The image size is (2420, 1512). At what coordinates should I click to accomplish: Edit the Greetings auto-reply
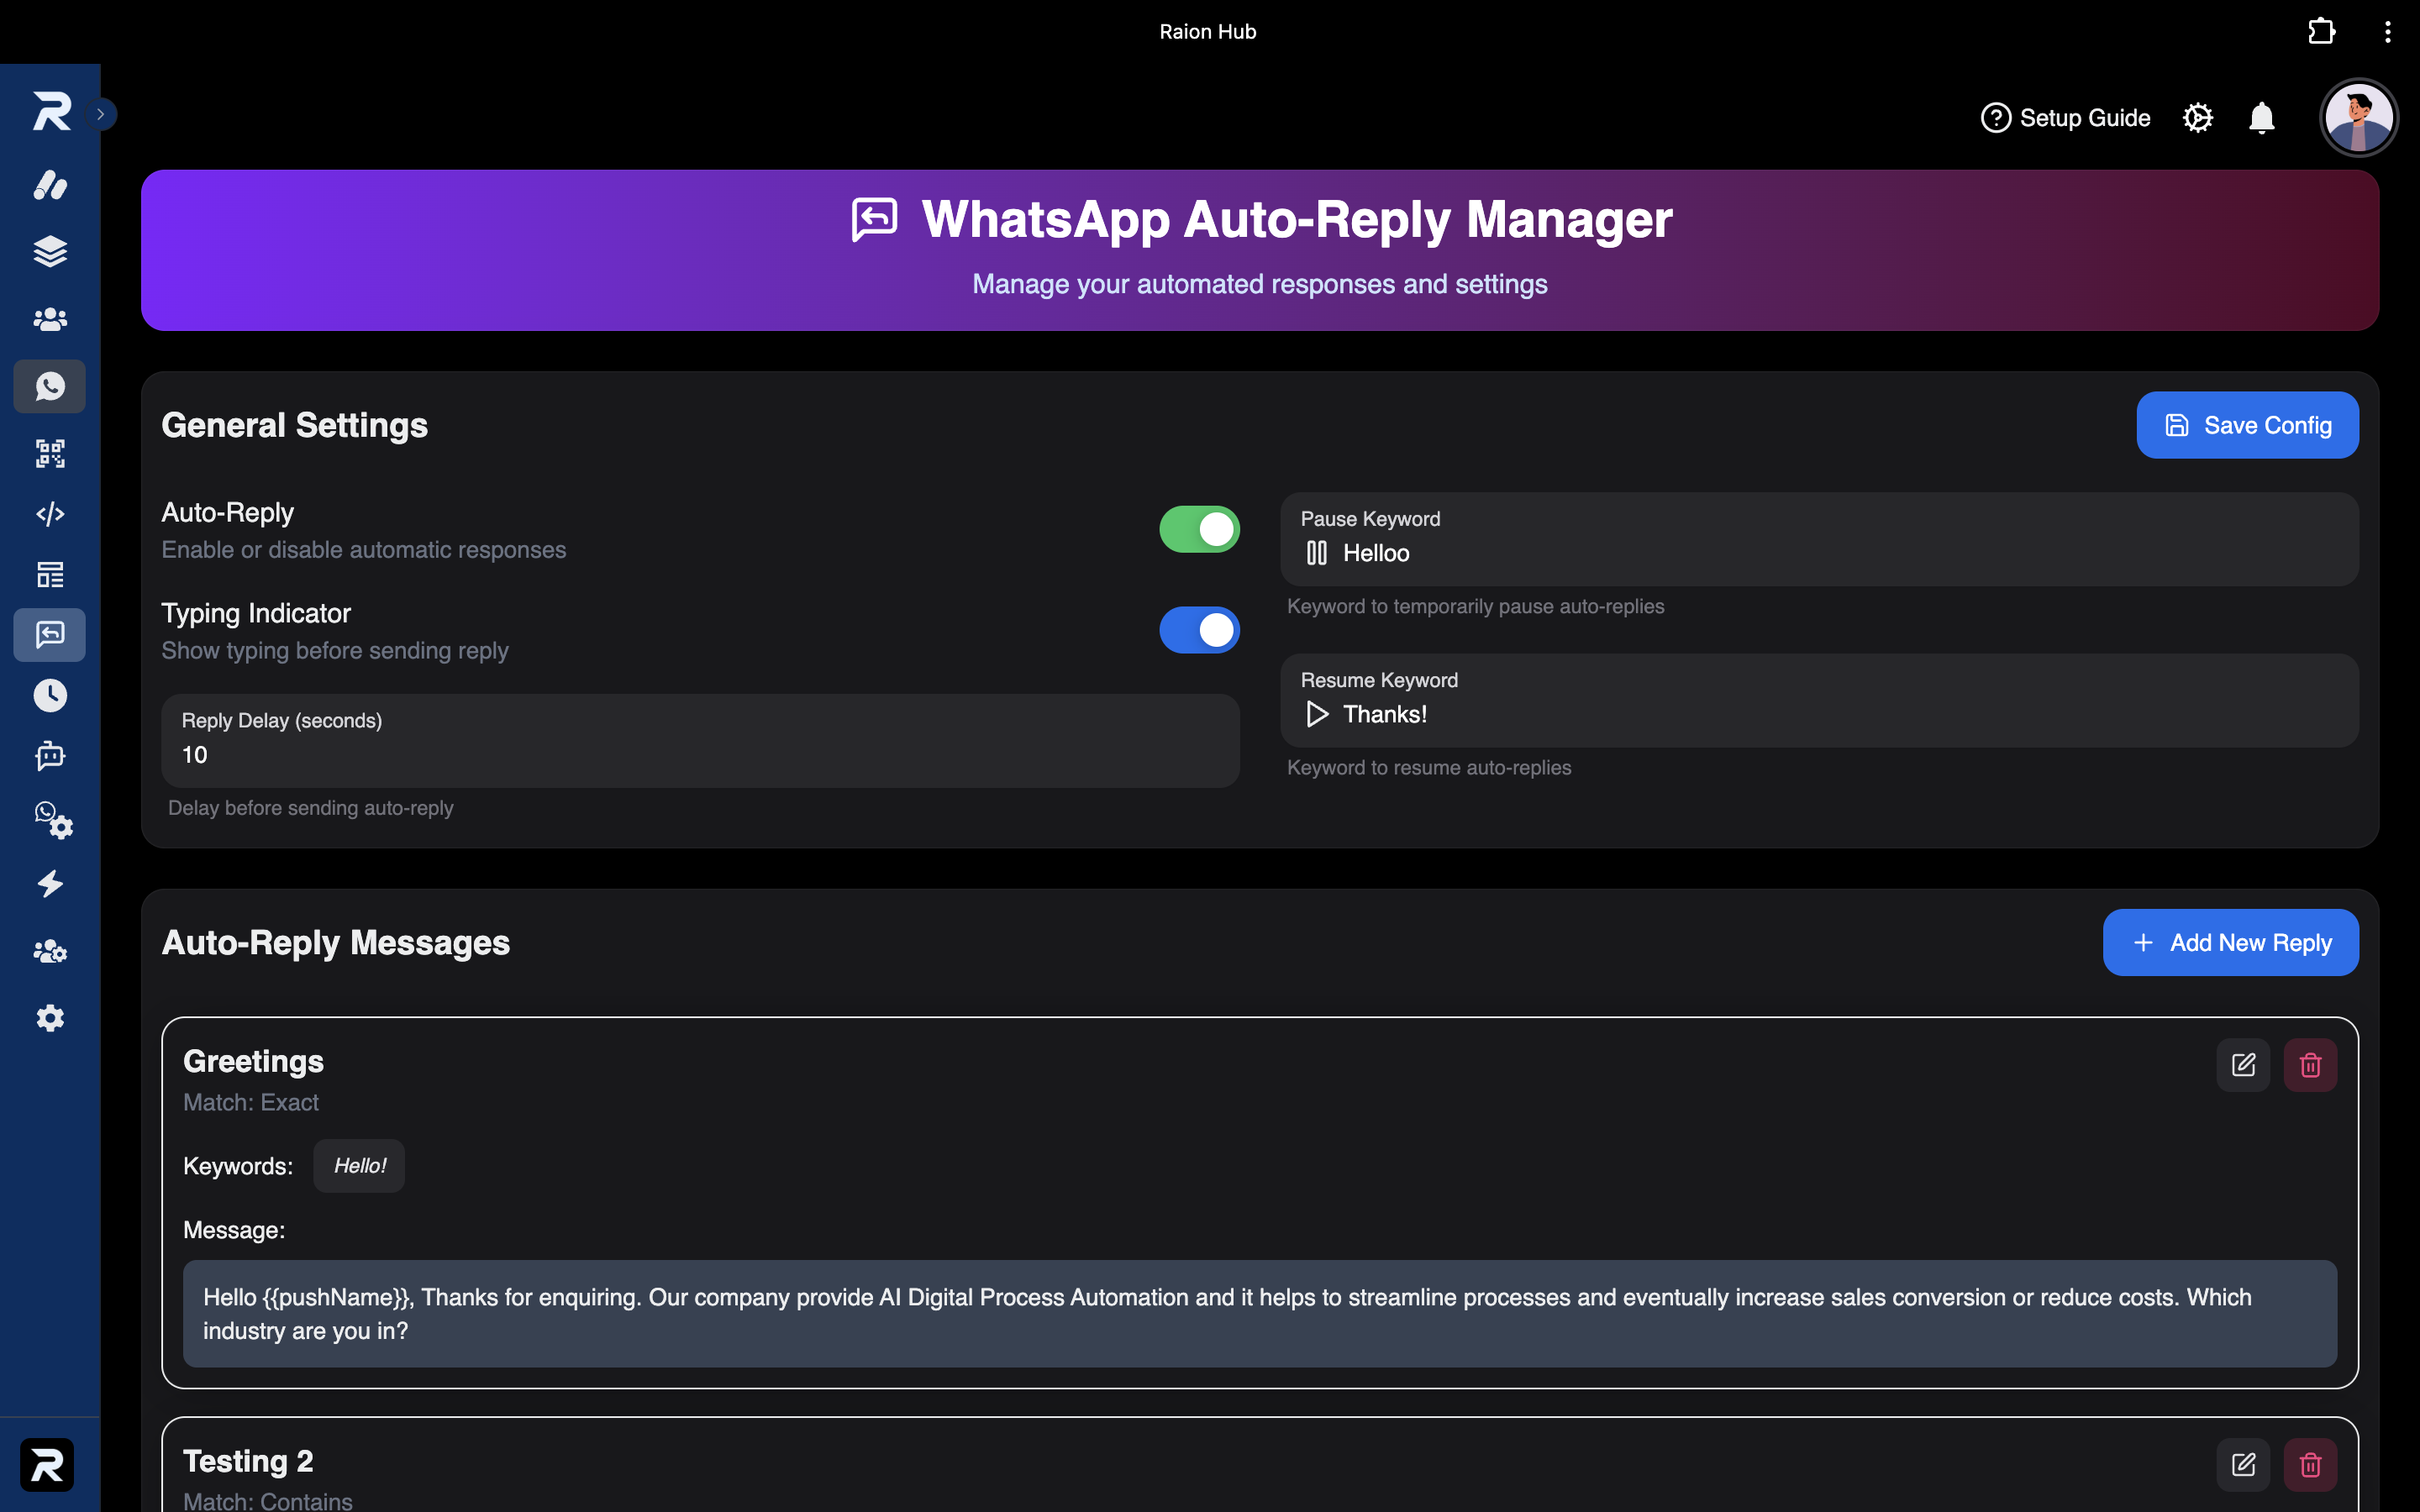tap(2243, 1065)
